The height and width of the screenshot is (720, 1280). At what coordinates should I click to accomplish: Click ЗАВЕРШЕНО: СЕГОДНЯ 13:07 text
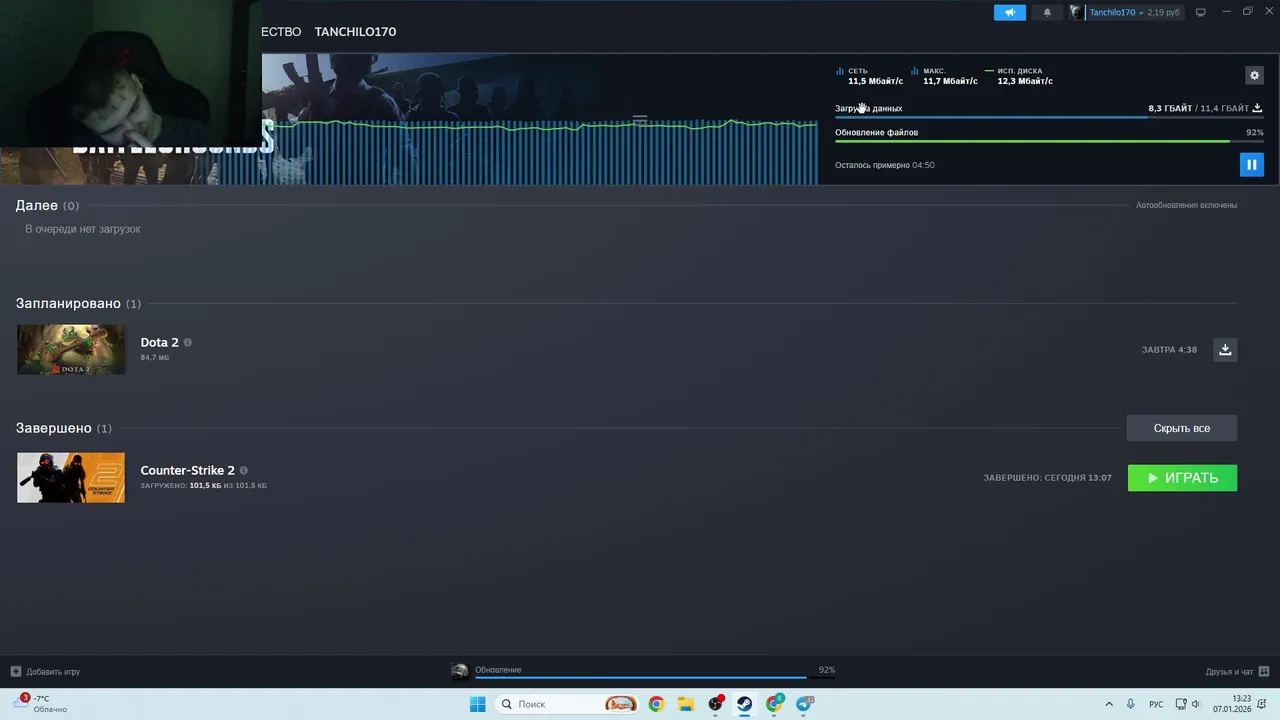(x=1047, y=478)
